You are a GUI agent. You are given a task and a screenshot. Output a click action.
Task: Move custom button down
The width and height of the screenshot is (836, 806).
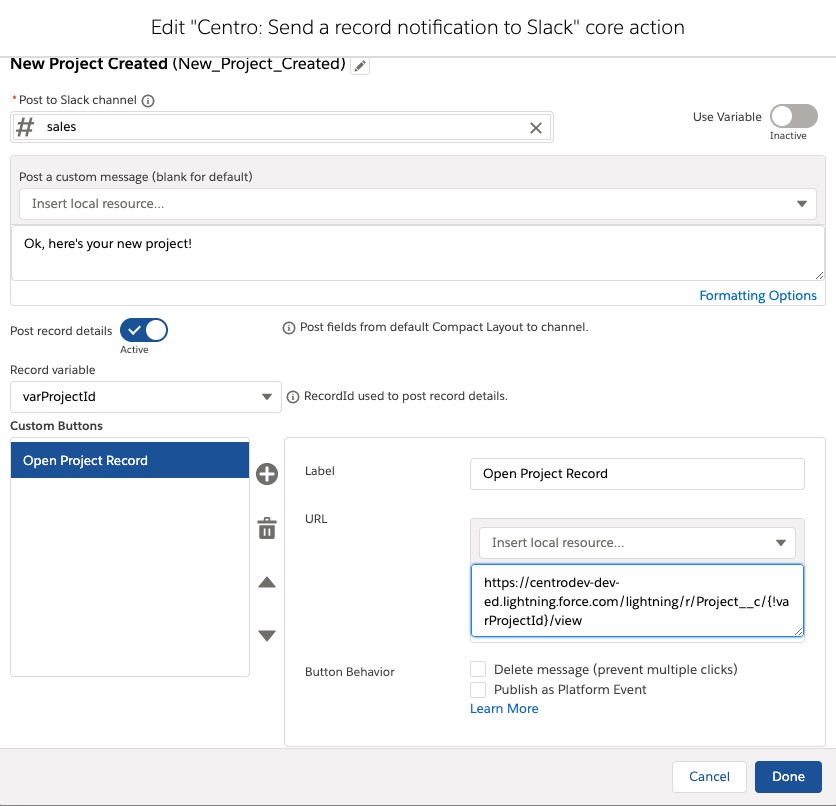pyautogui.click(x=267, y=635)
